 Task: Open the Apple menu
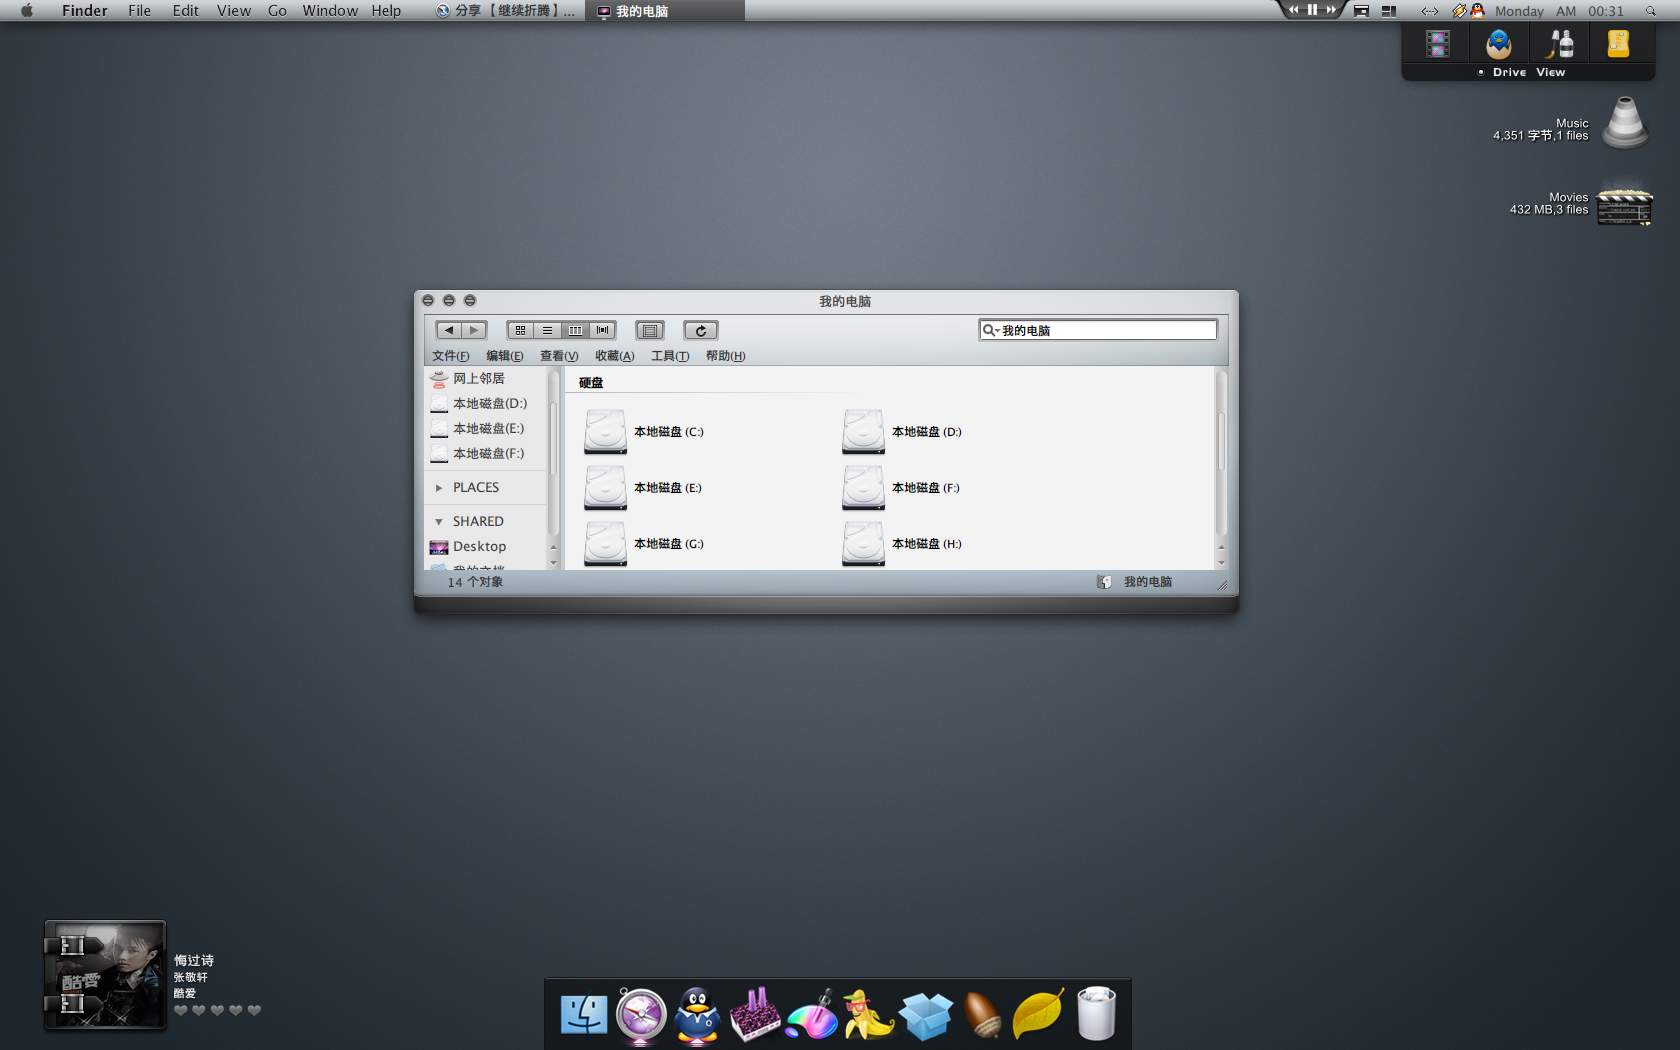click(x=27, y=11)
